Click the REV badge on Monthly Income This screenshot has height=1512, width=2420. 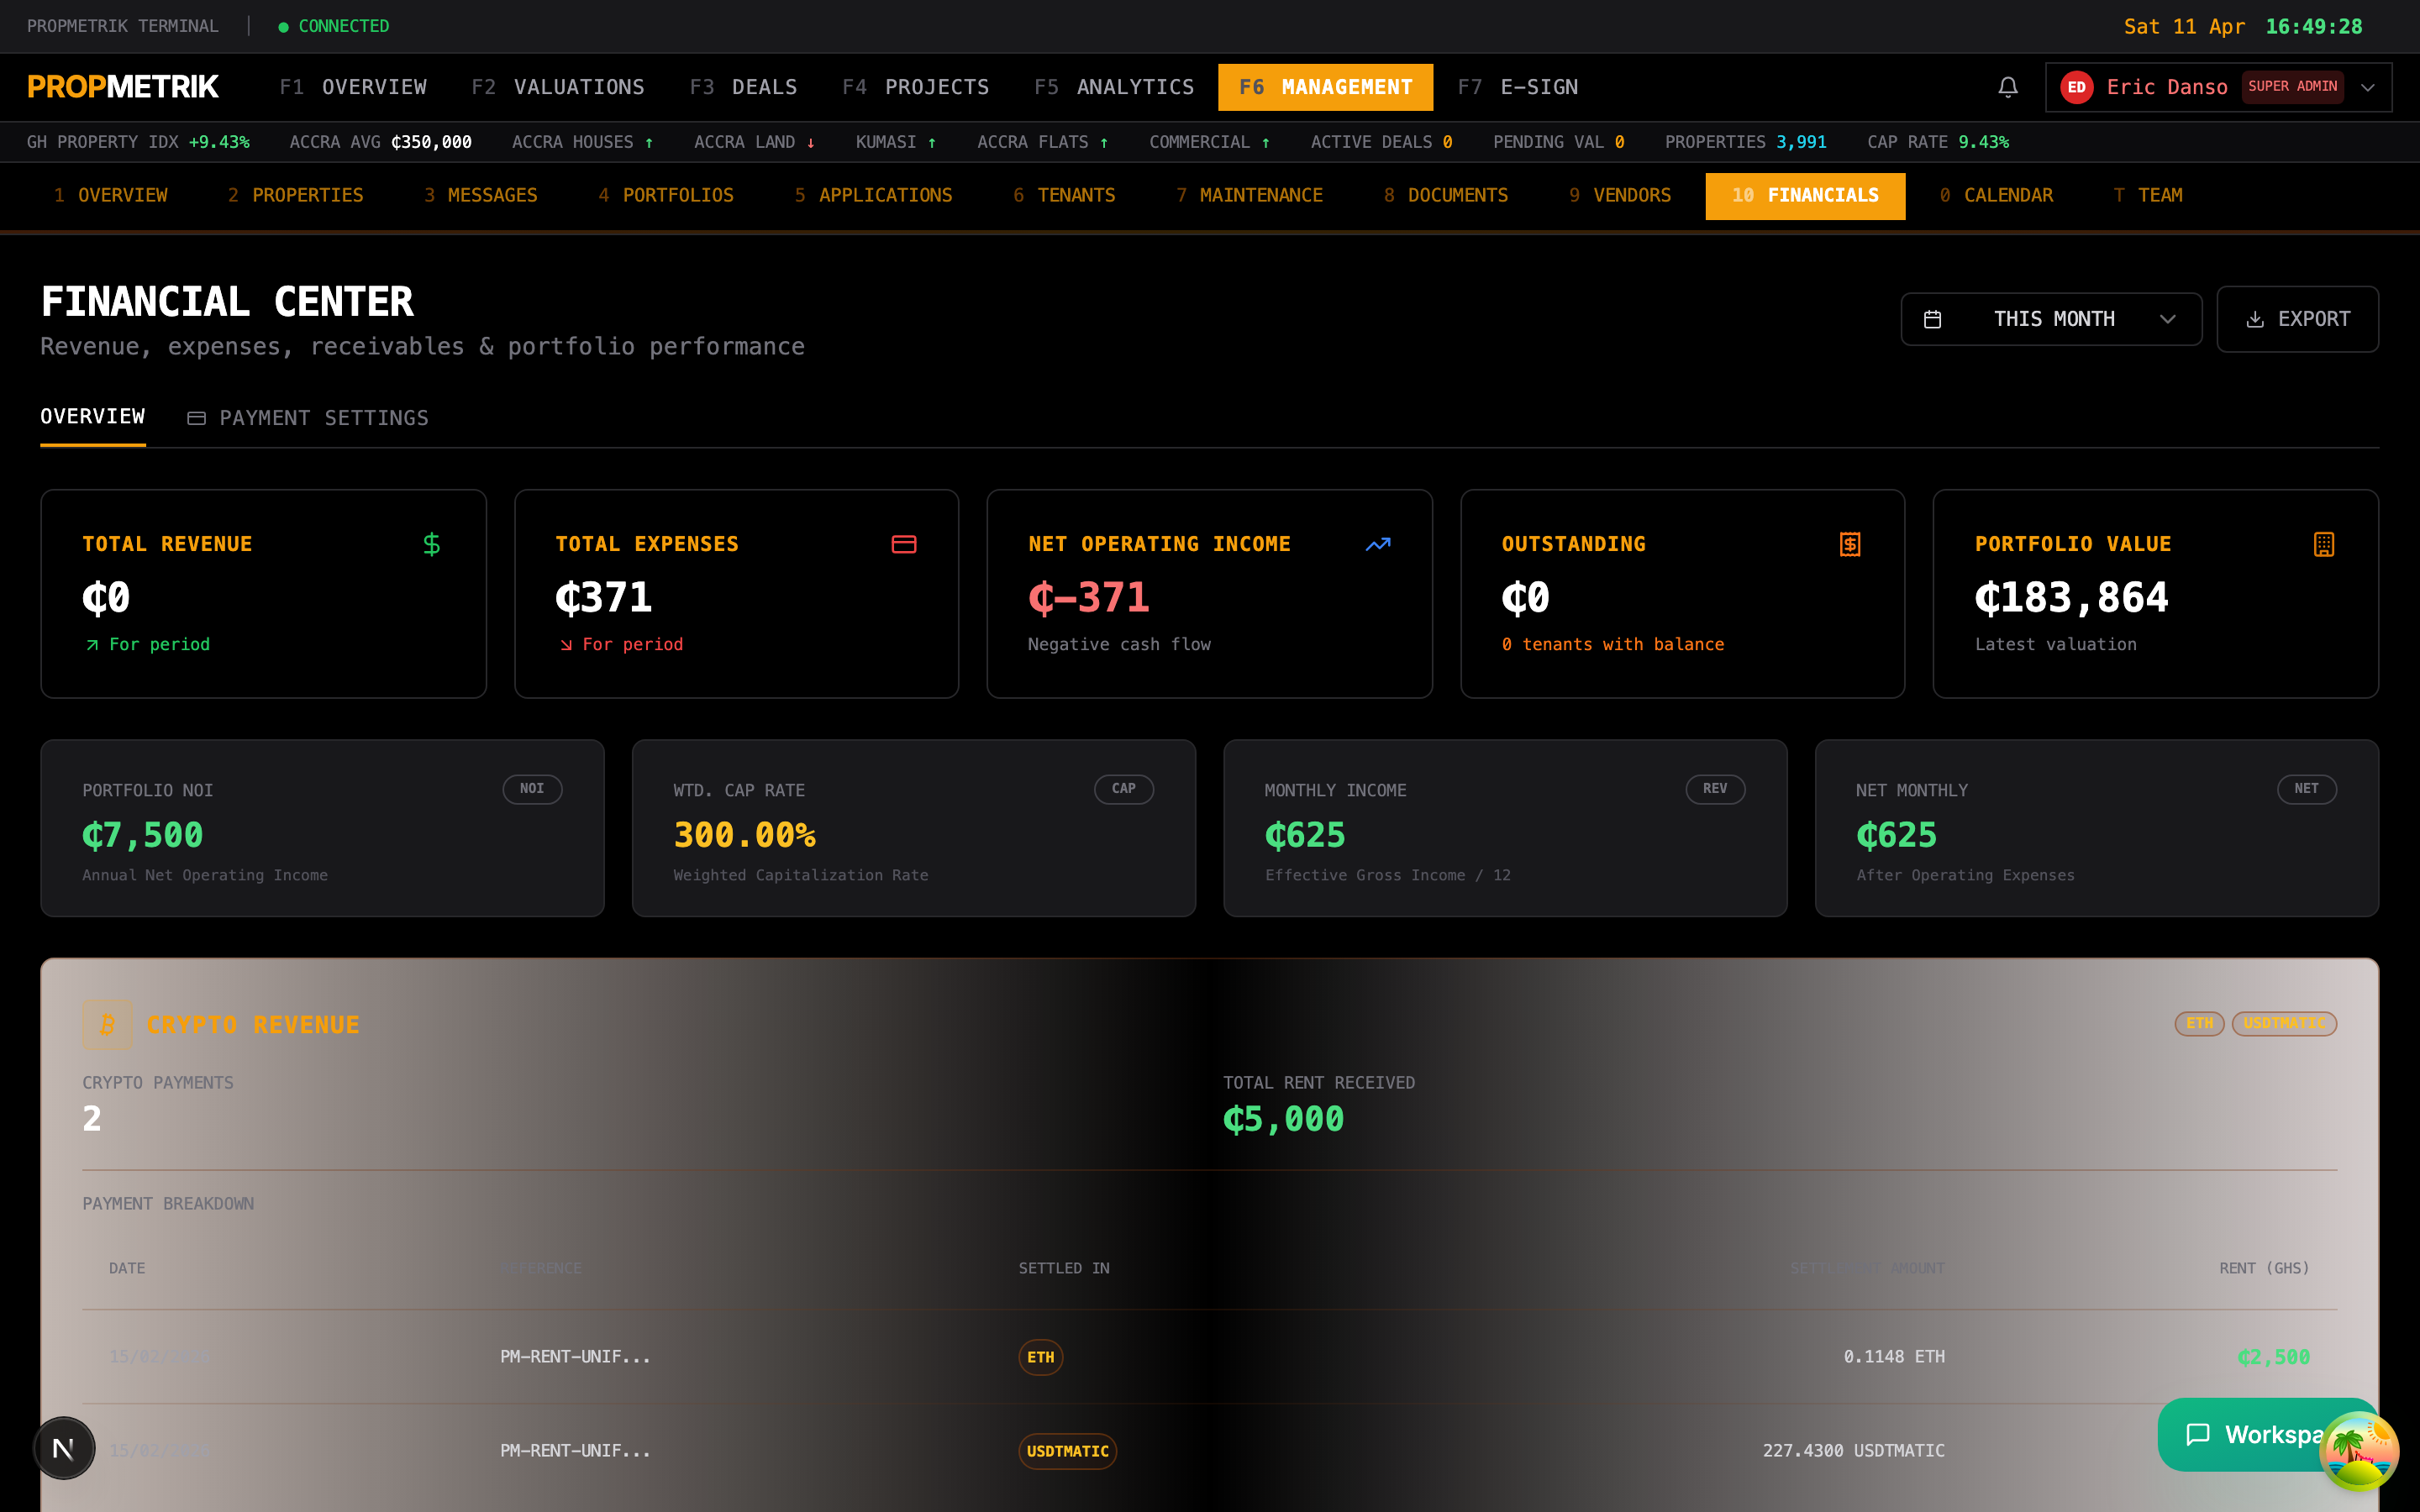point(1715,789)
